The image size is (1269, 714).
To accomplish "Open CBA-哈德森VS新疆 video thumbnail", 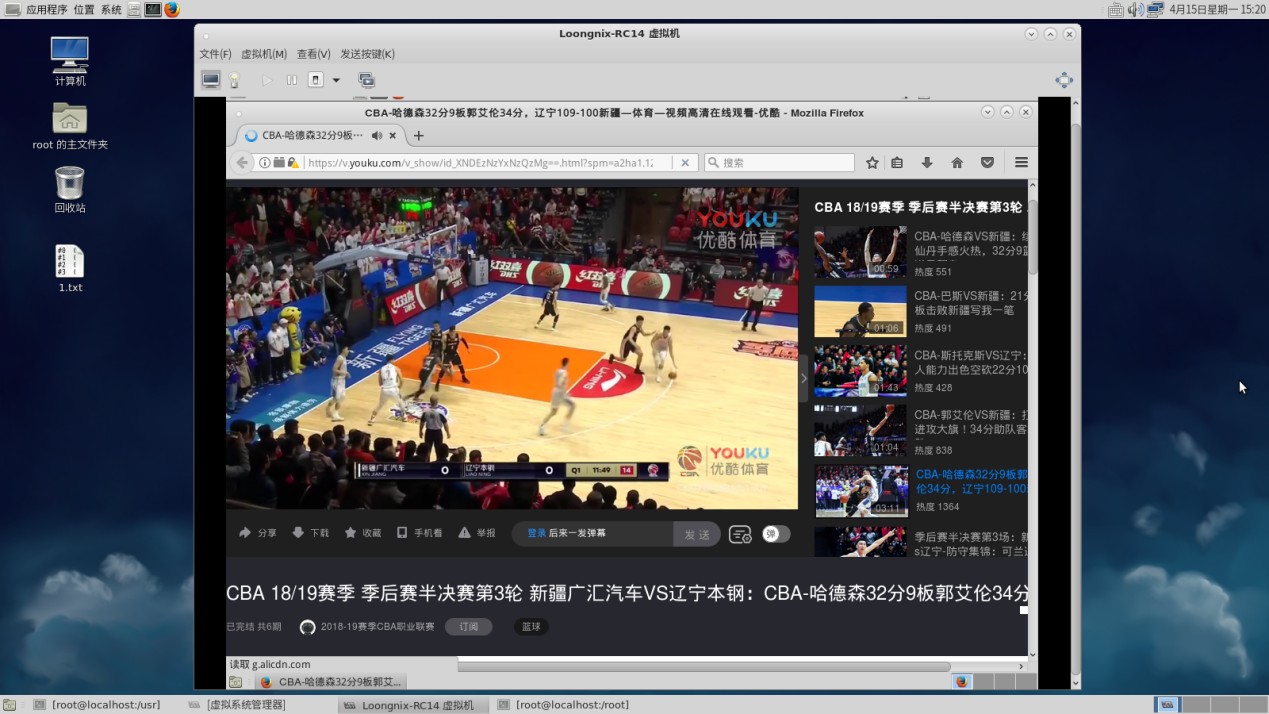I will 860,252.
